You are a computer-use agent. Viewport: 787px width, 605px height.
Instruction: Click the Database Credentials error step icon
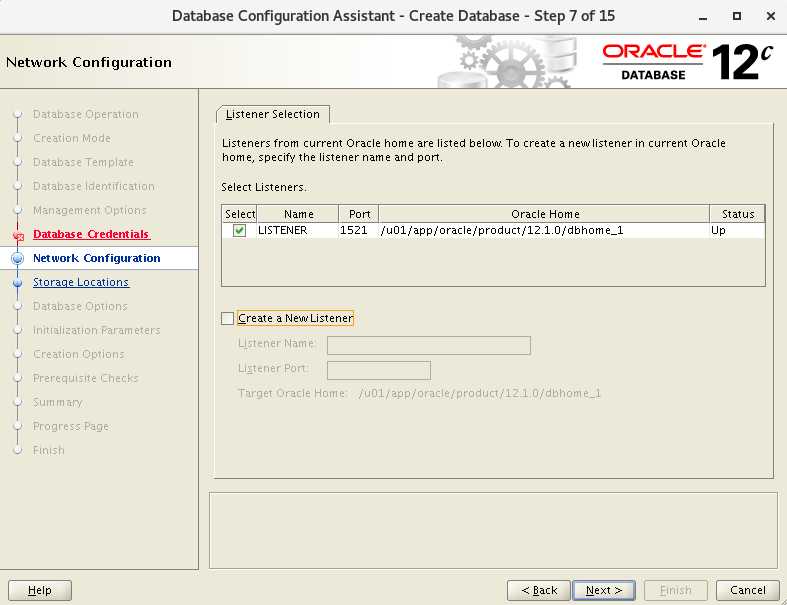pyautogui.click(x=19, y=235)
